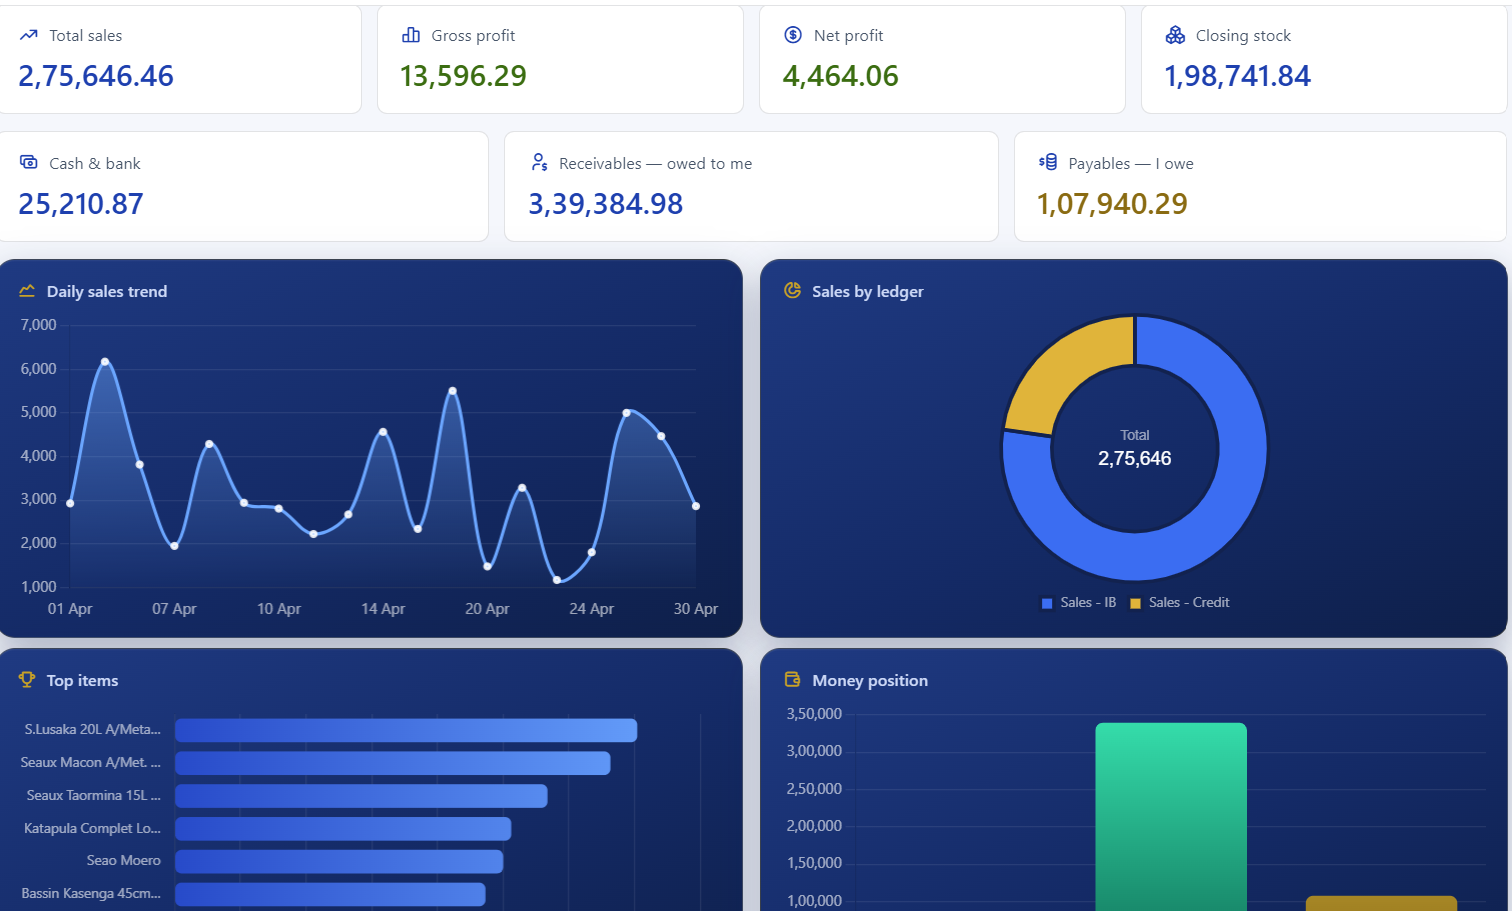Screen dimensions: 1512x911
Task: Click the Closing stock value 1,98,741.84
Action: point(1237,76)
